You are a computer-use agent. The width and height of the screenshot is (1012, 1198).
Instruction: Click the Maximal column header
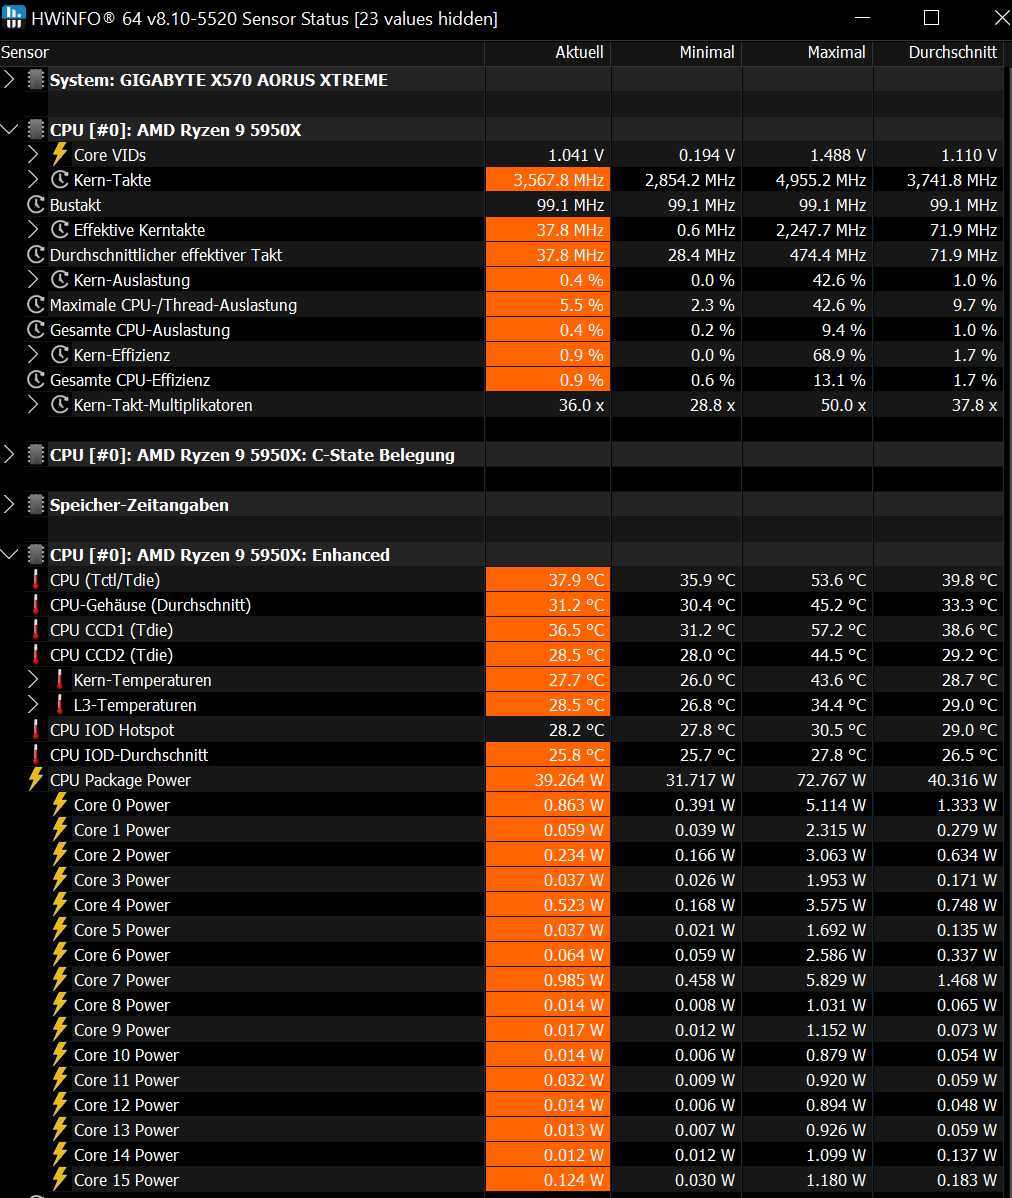[807, 52]
